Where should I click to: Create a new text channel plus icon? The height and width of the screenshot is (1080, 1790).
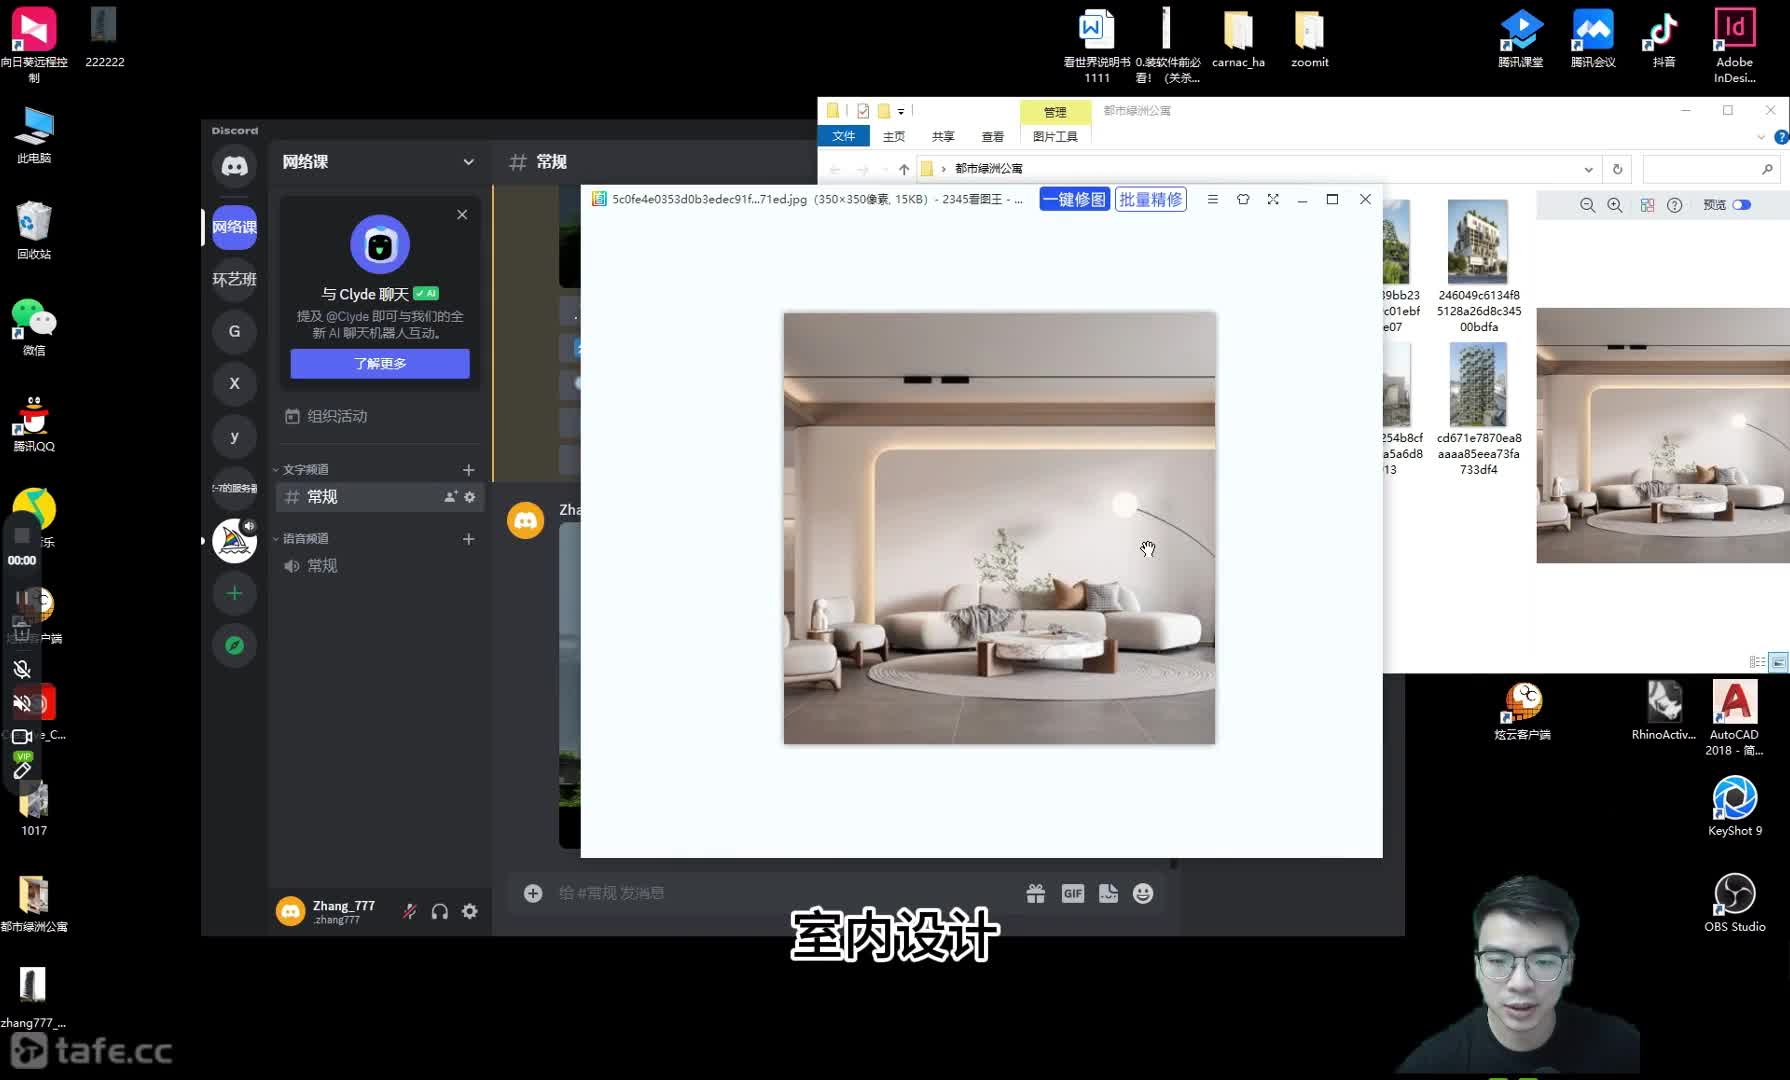coord(468,469)
